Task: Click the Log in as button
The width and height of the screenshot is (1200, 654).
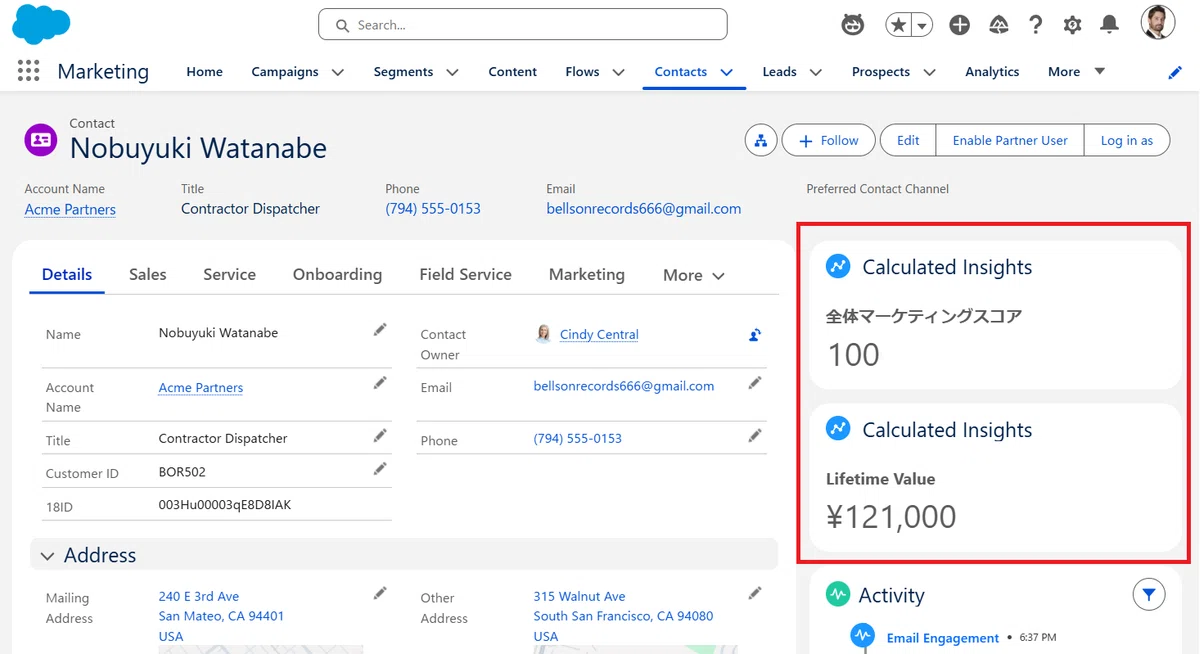Action: [x=1127, y=141]
